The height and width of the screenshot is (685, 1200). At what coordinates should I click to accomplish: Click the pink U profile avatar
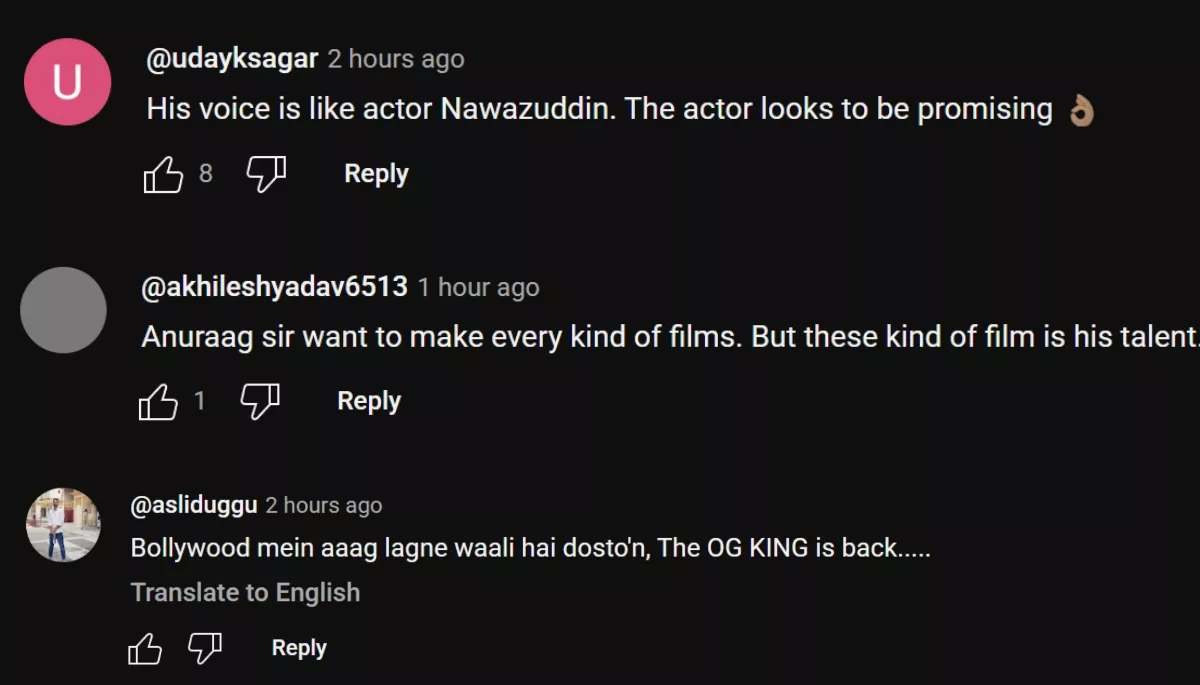67,82
